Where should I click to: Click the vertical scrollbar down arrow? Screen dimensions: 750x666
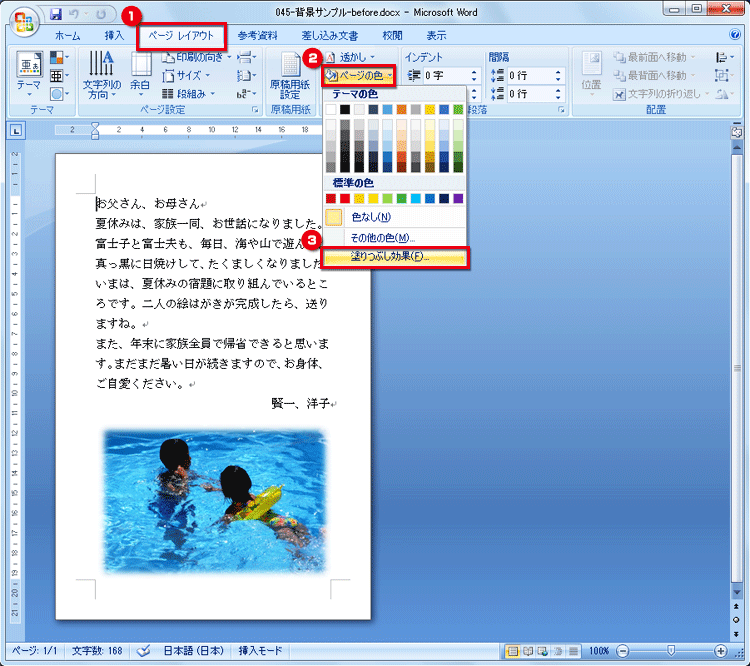point(737,592)
